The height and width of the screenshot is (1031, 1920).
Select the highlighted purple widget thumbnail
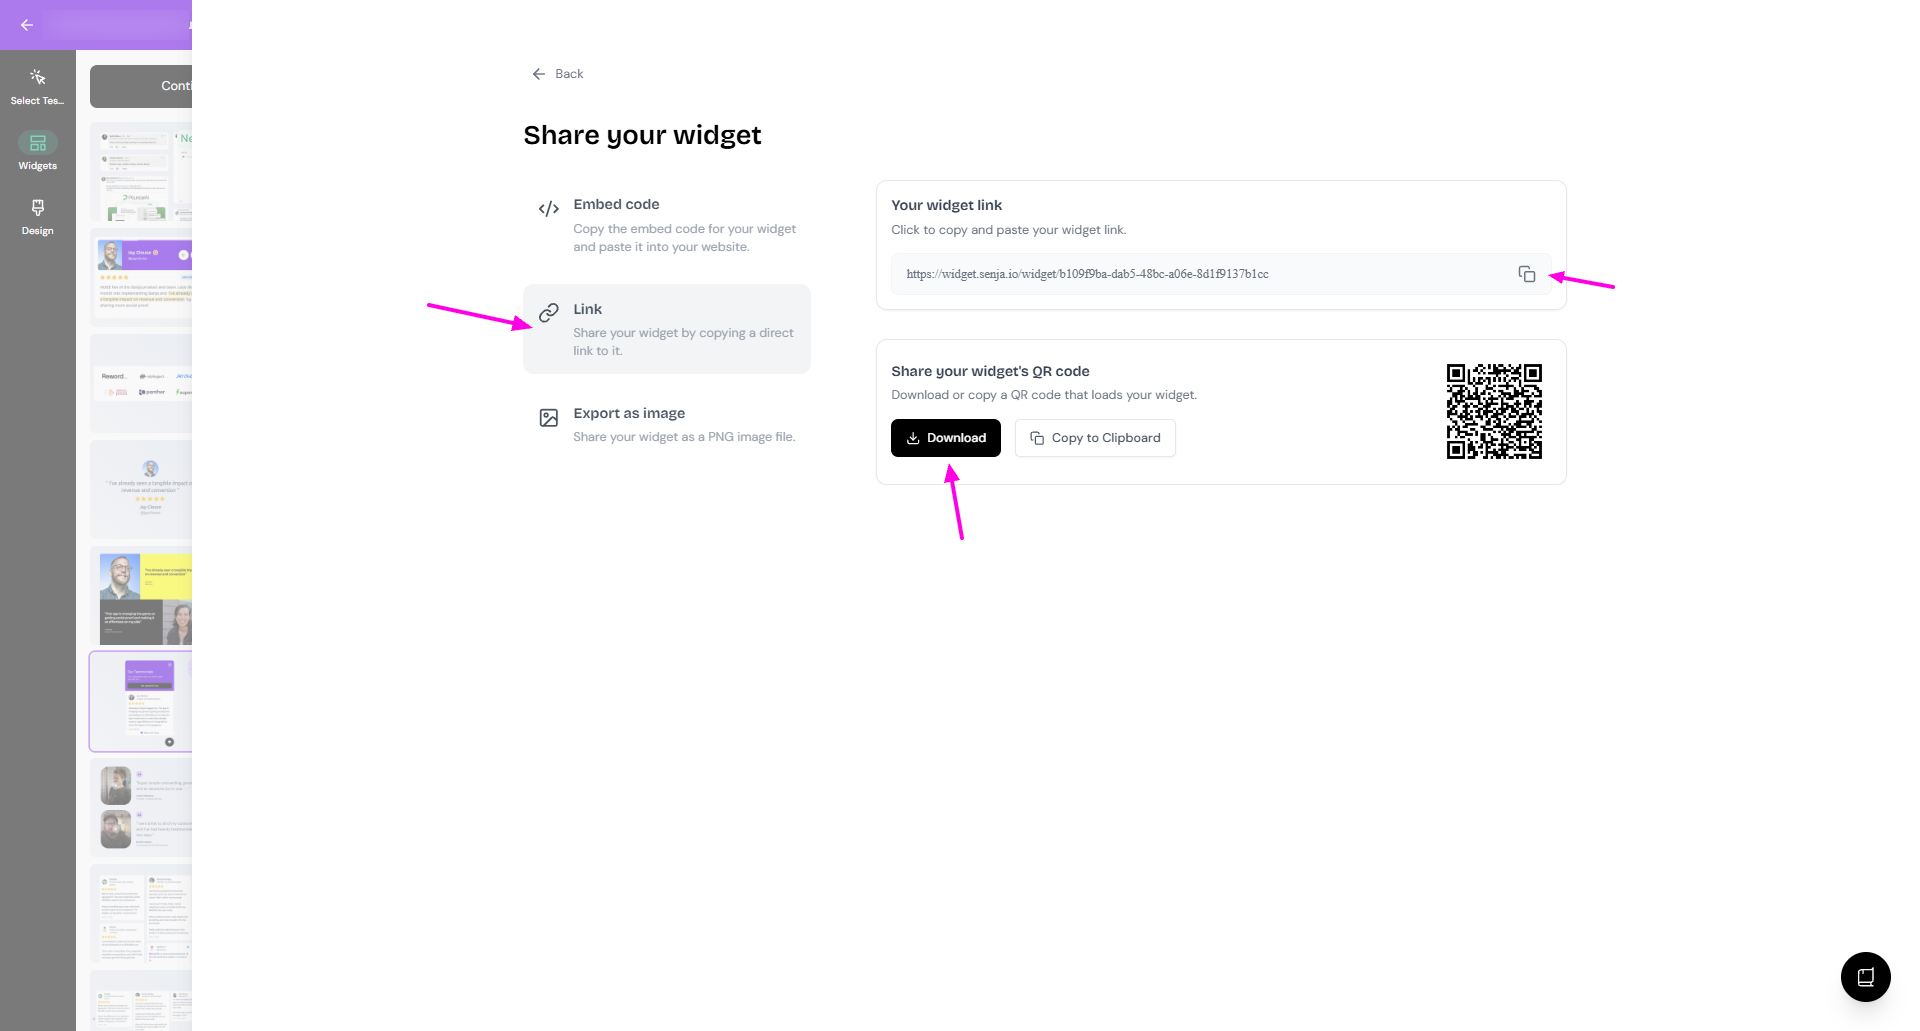(141, 701)
